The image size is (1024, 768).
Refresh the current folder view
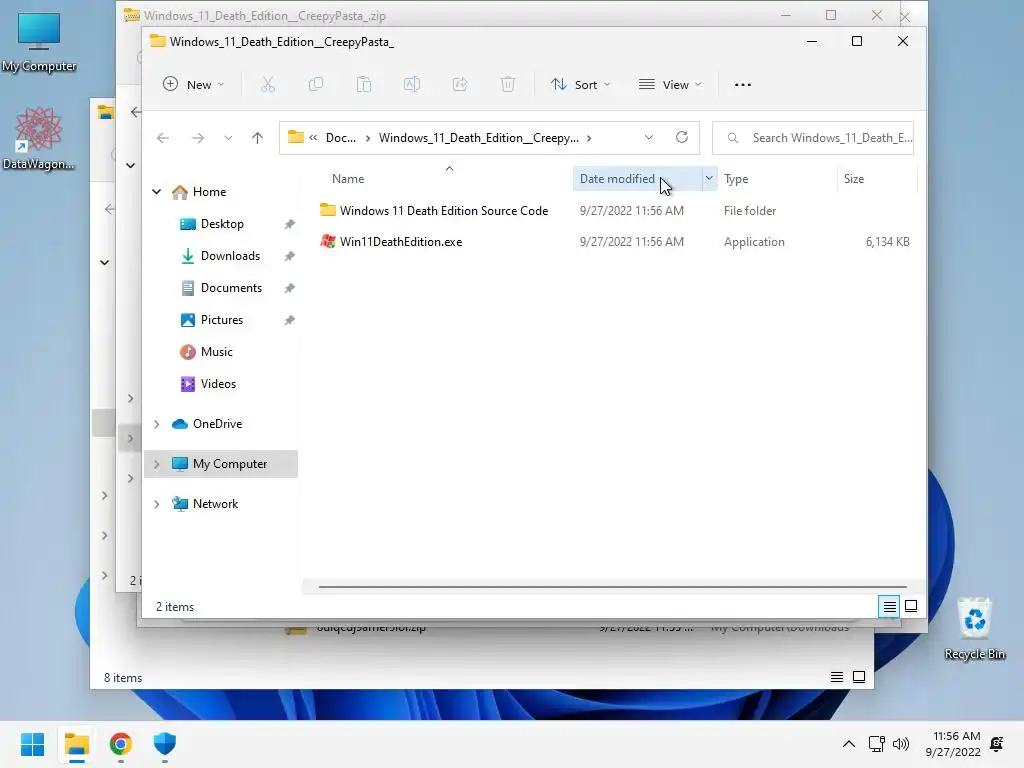tap(682, 137)
